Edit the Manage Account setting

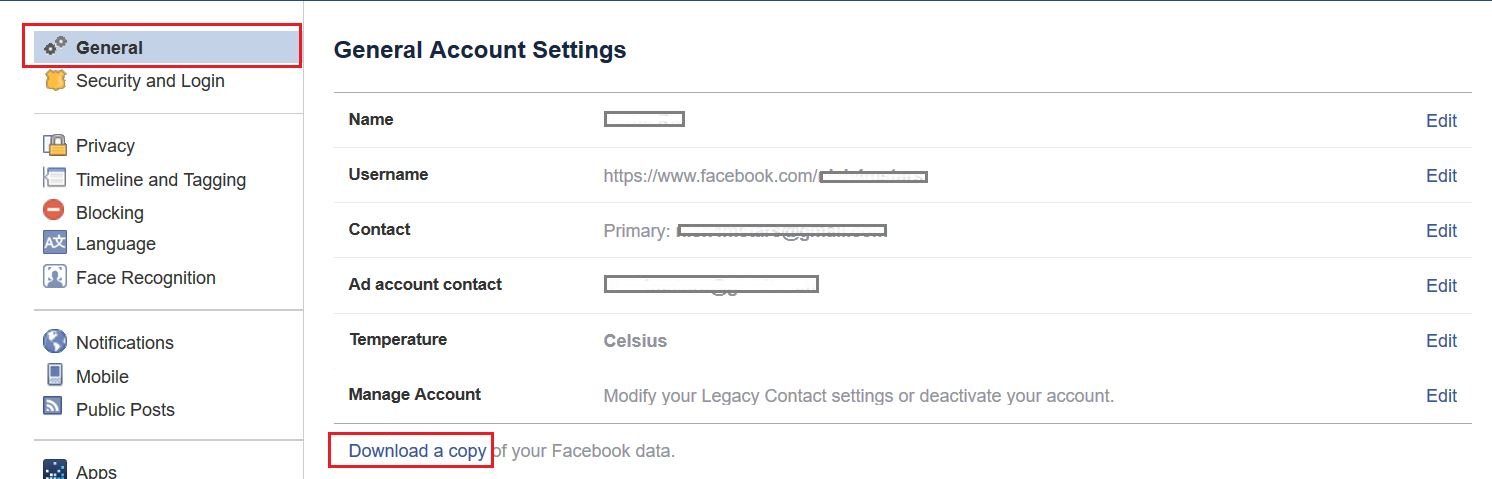click(x=1441, y=396)
